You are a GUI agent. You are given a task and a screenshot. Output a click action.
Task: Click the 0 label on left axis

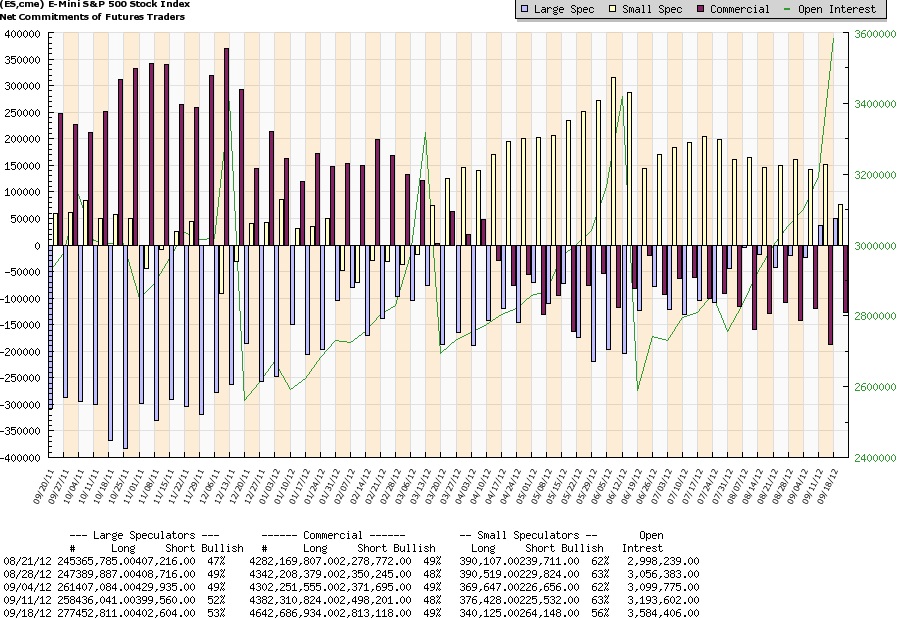click(x=38, y=245)
